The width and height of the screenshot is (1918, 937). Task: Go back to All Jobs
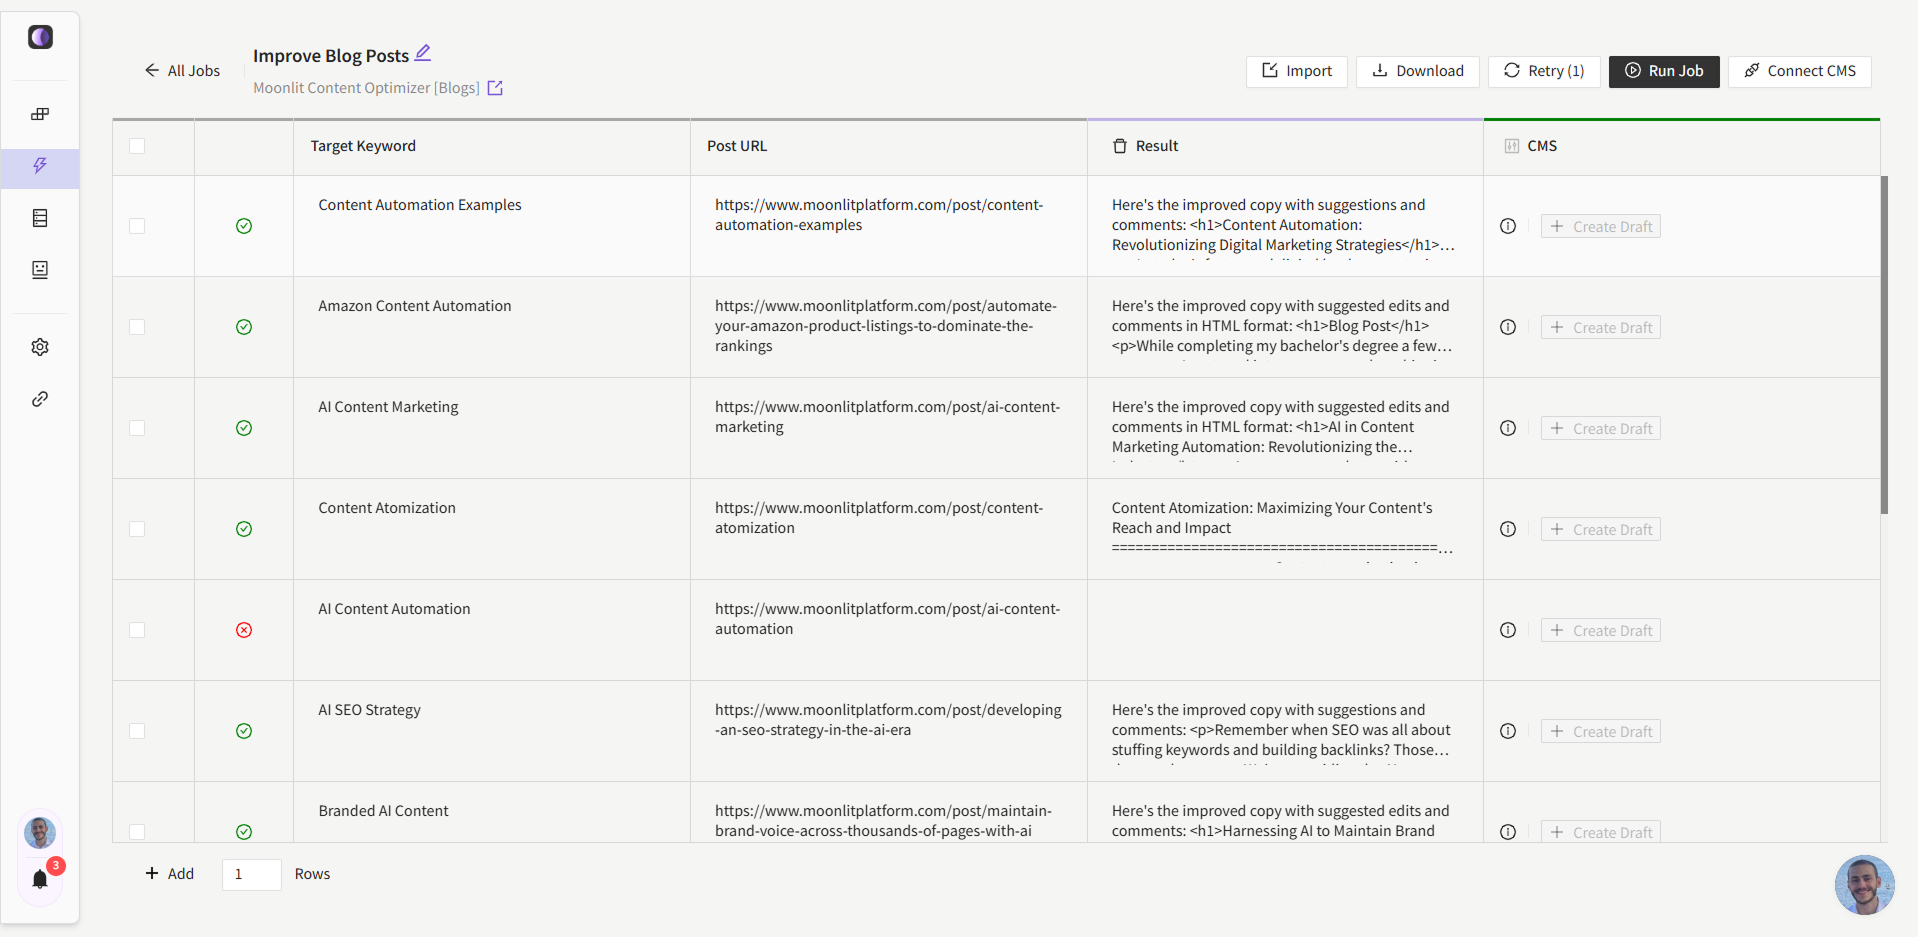point(182,71)
